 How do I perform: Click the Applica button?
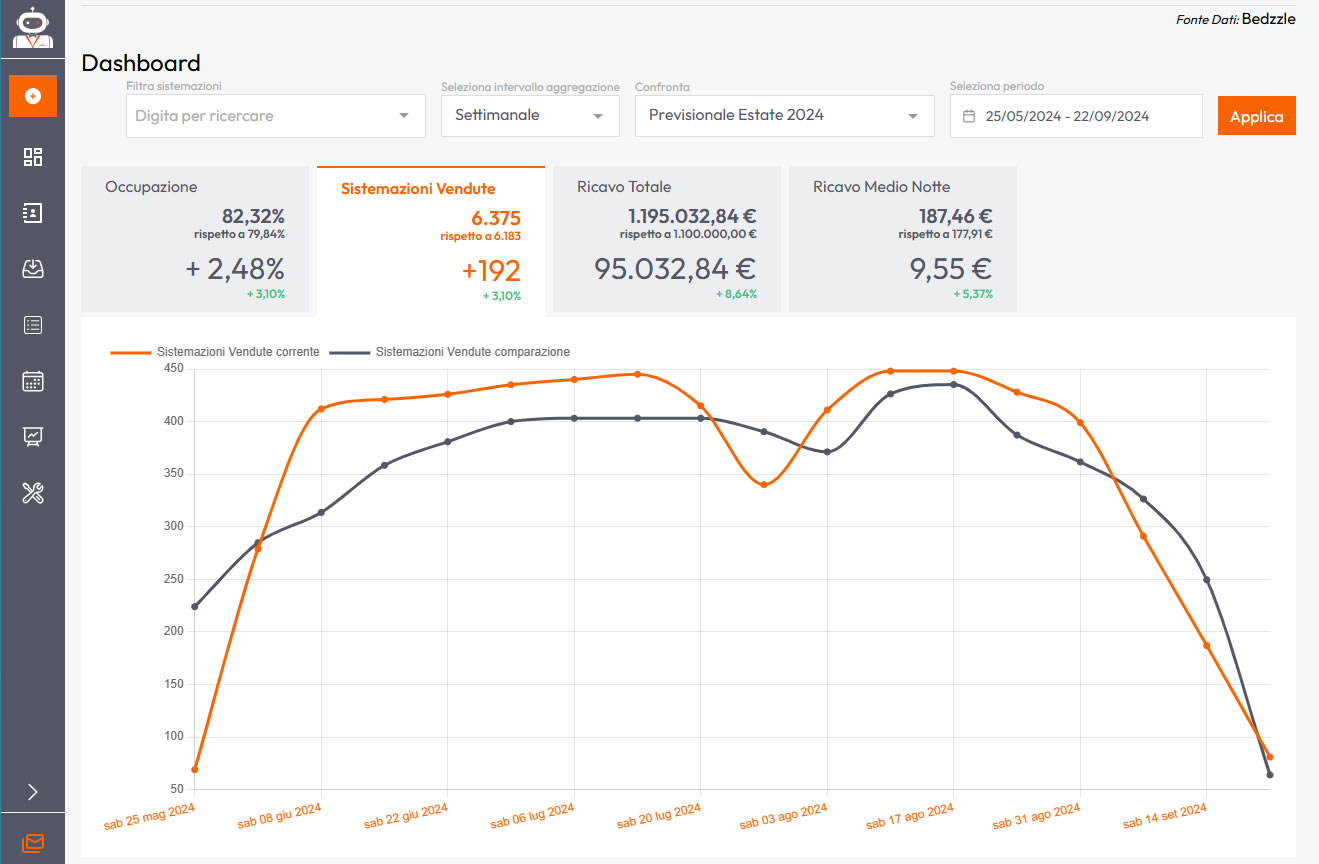tap(1256, 116)
